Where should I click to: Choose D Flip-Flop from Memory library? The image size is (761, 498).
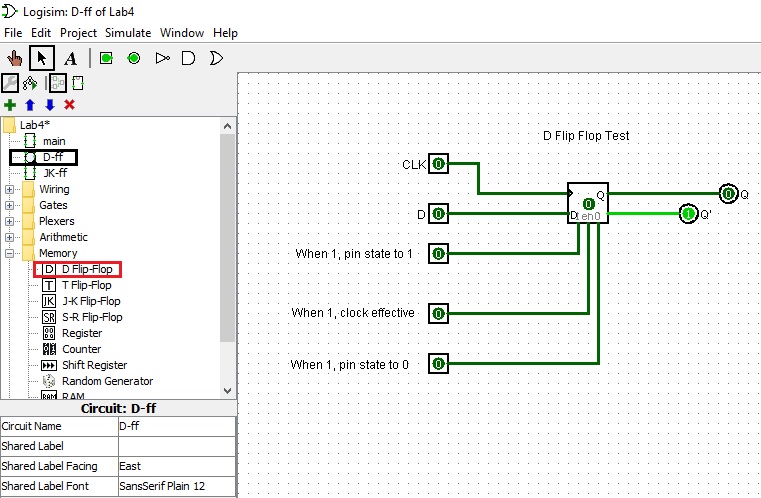tap(87, 269)
